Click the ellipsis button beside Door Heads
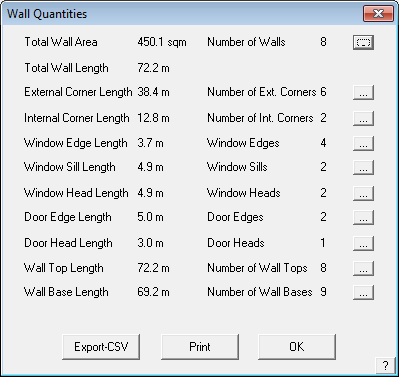 363,243
